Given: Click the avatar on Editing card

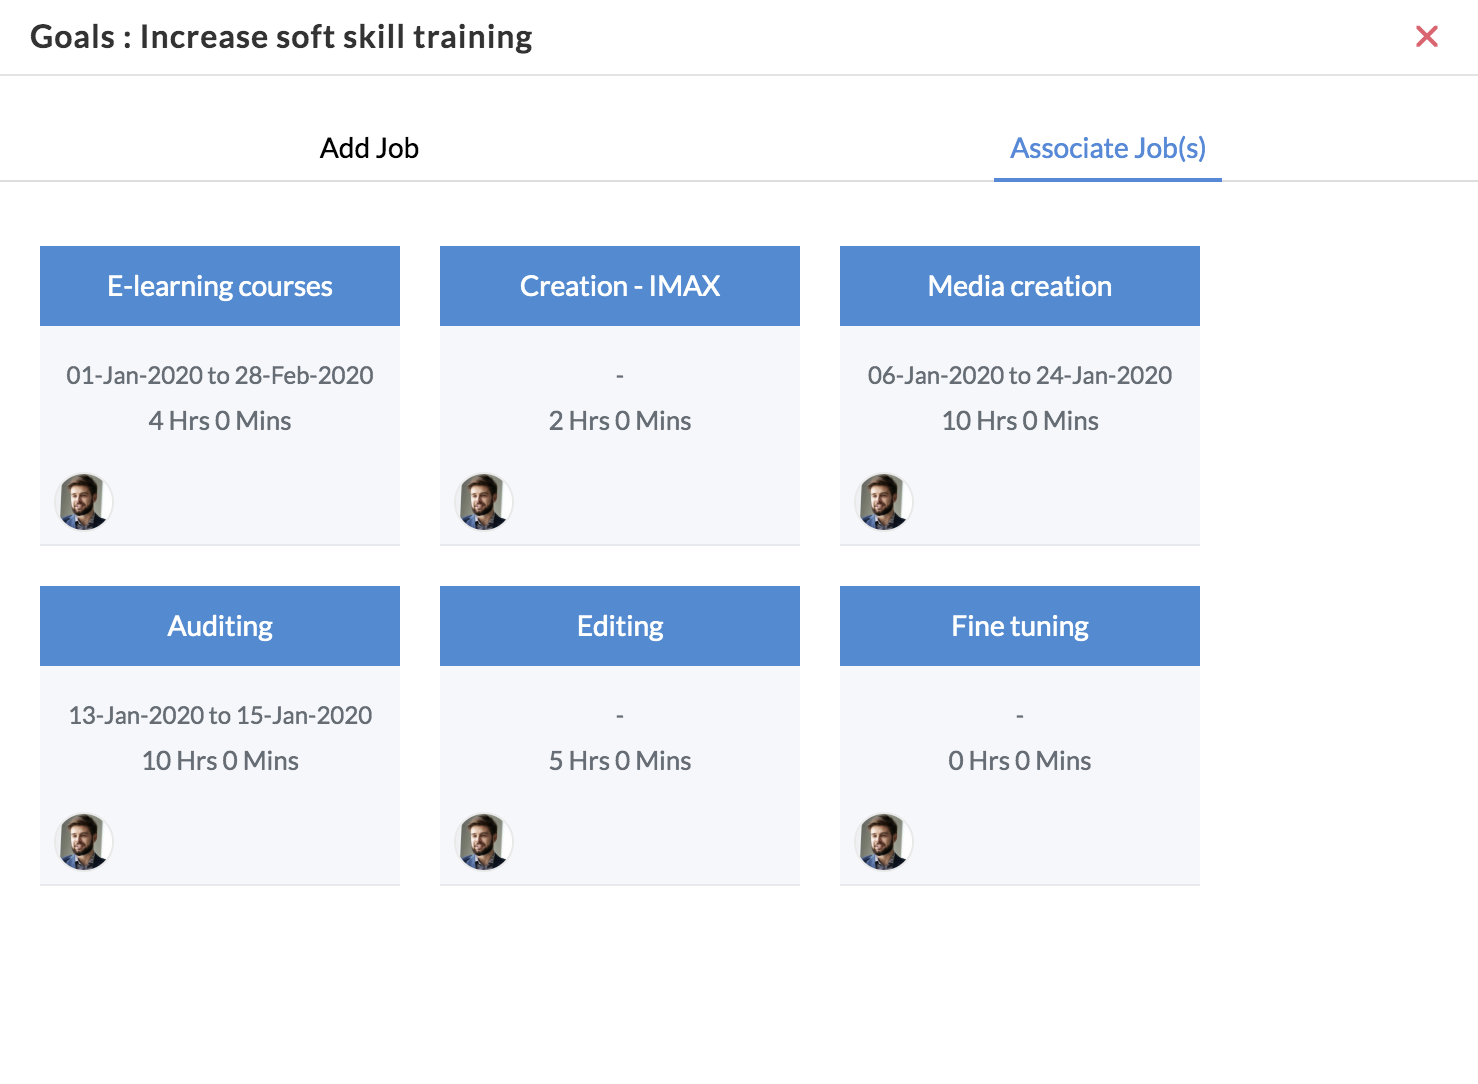Looking at the screenshot, I should [x=484, y=842].
